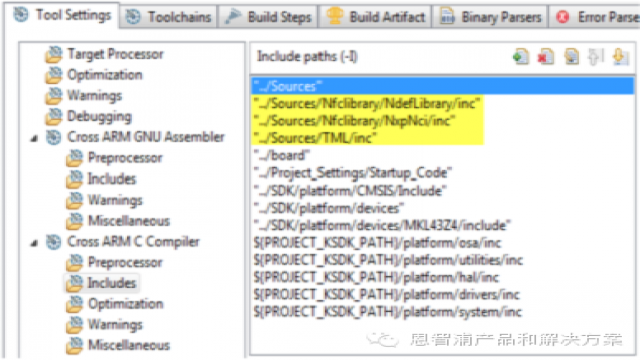Select Target Processor settings
This screenshot has height=360, width=640.
point(115,54)
